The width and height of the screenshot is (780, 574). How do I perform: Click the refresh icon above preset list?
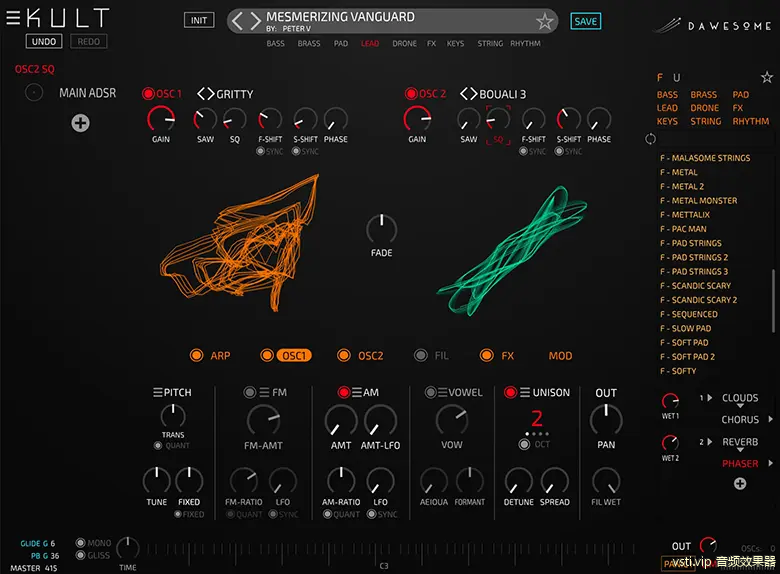[x=651, y=138]
